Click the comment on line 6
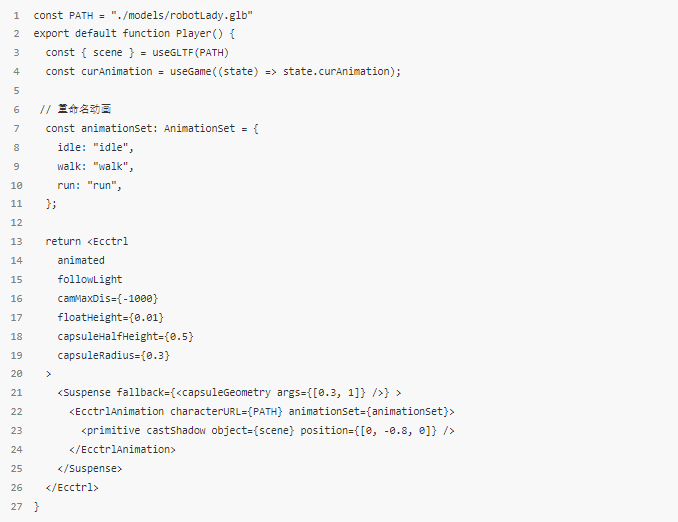 [x=76, y=109]
